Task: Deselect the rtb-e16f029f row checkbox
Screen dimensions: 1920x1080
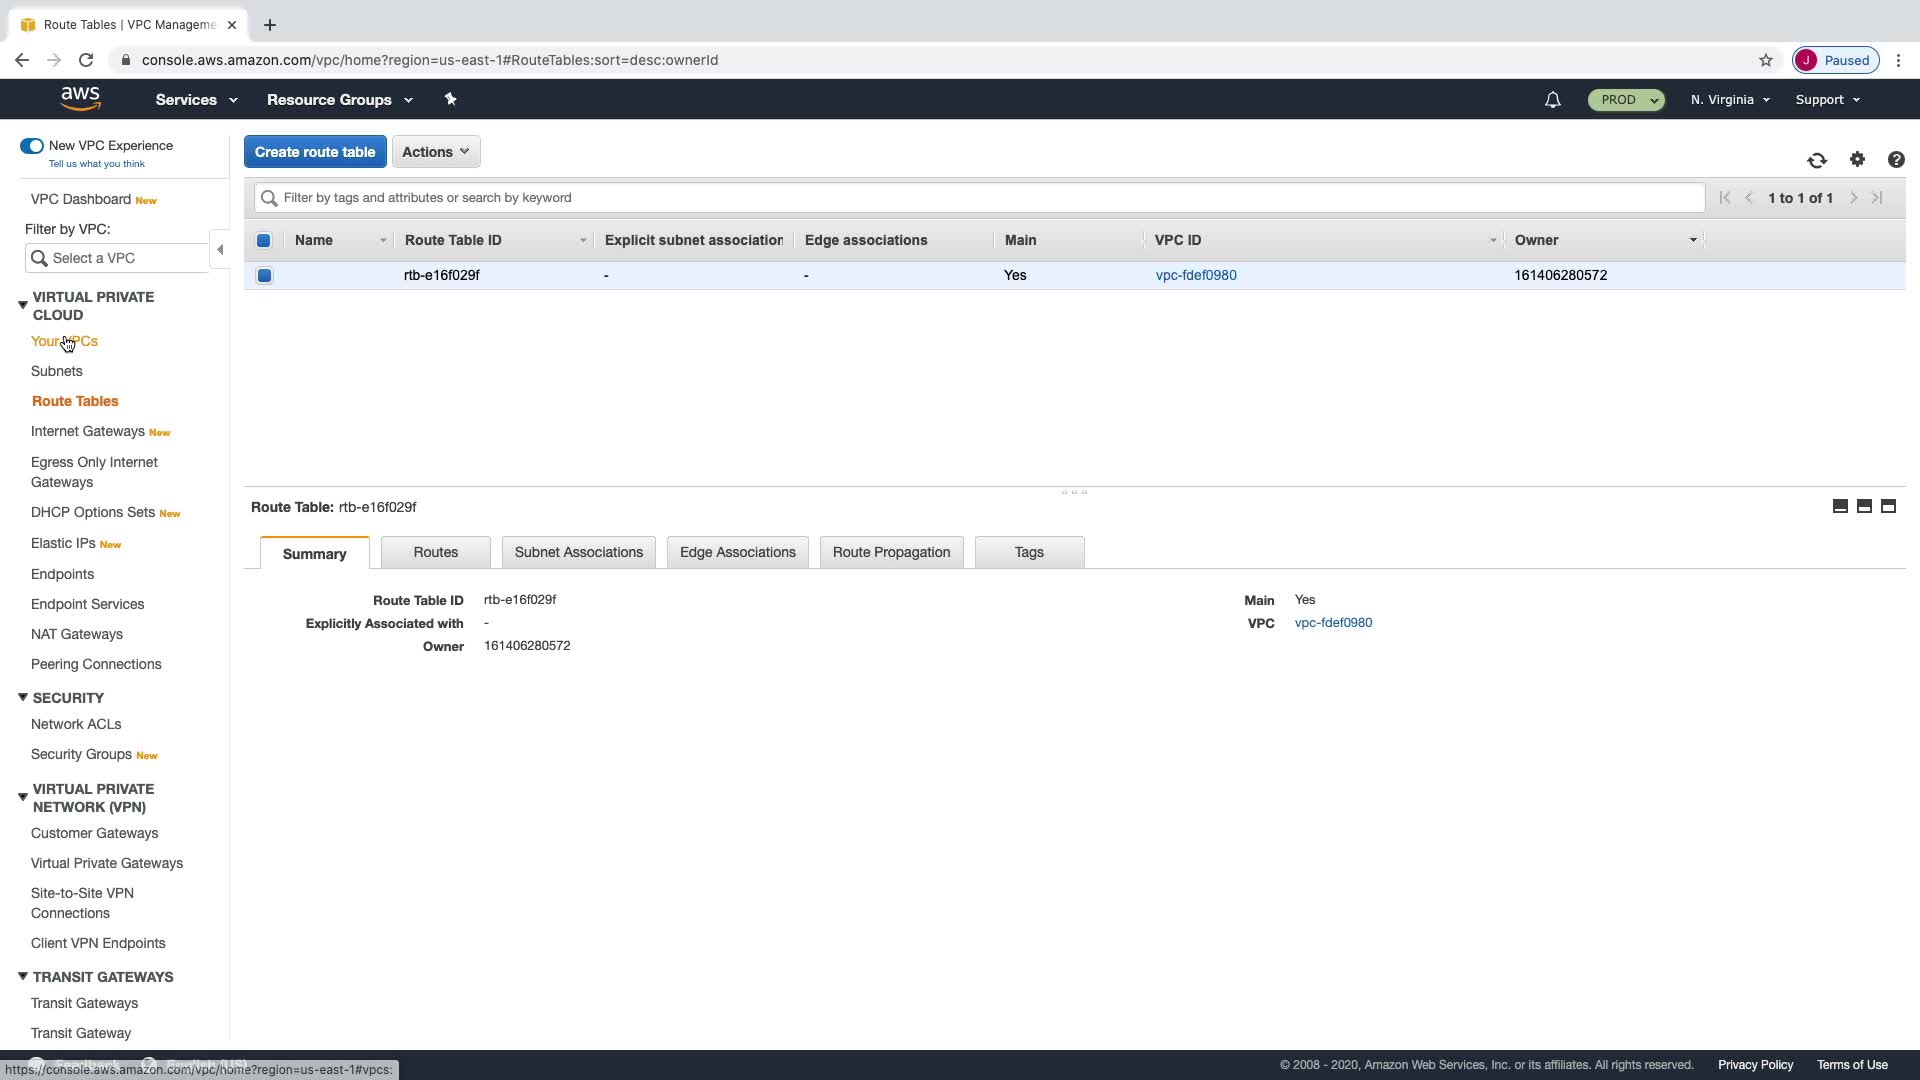Action: [264, 275]
